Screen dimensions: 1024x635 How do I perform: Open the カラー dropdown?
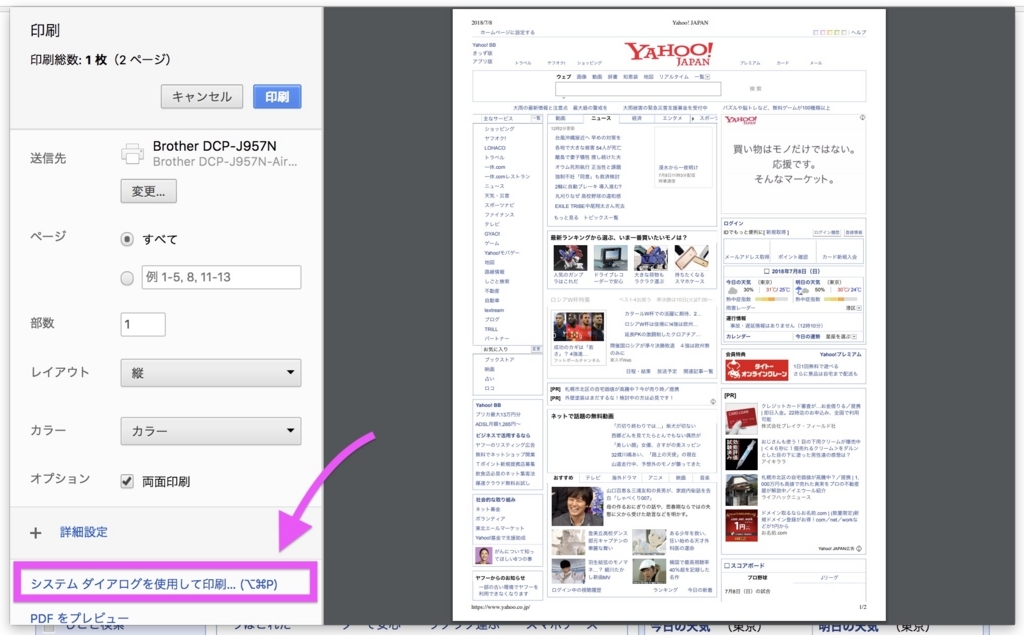pos(211,431)
